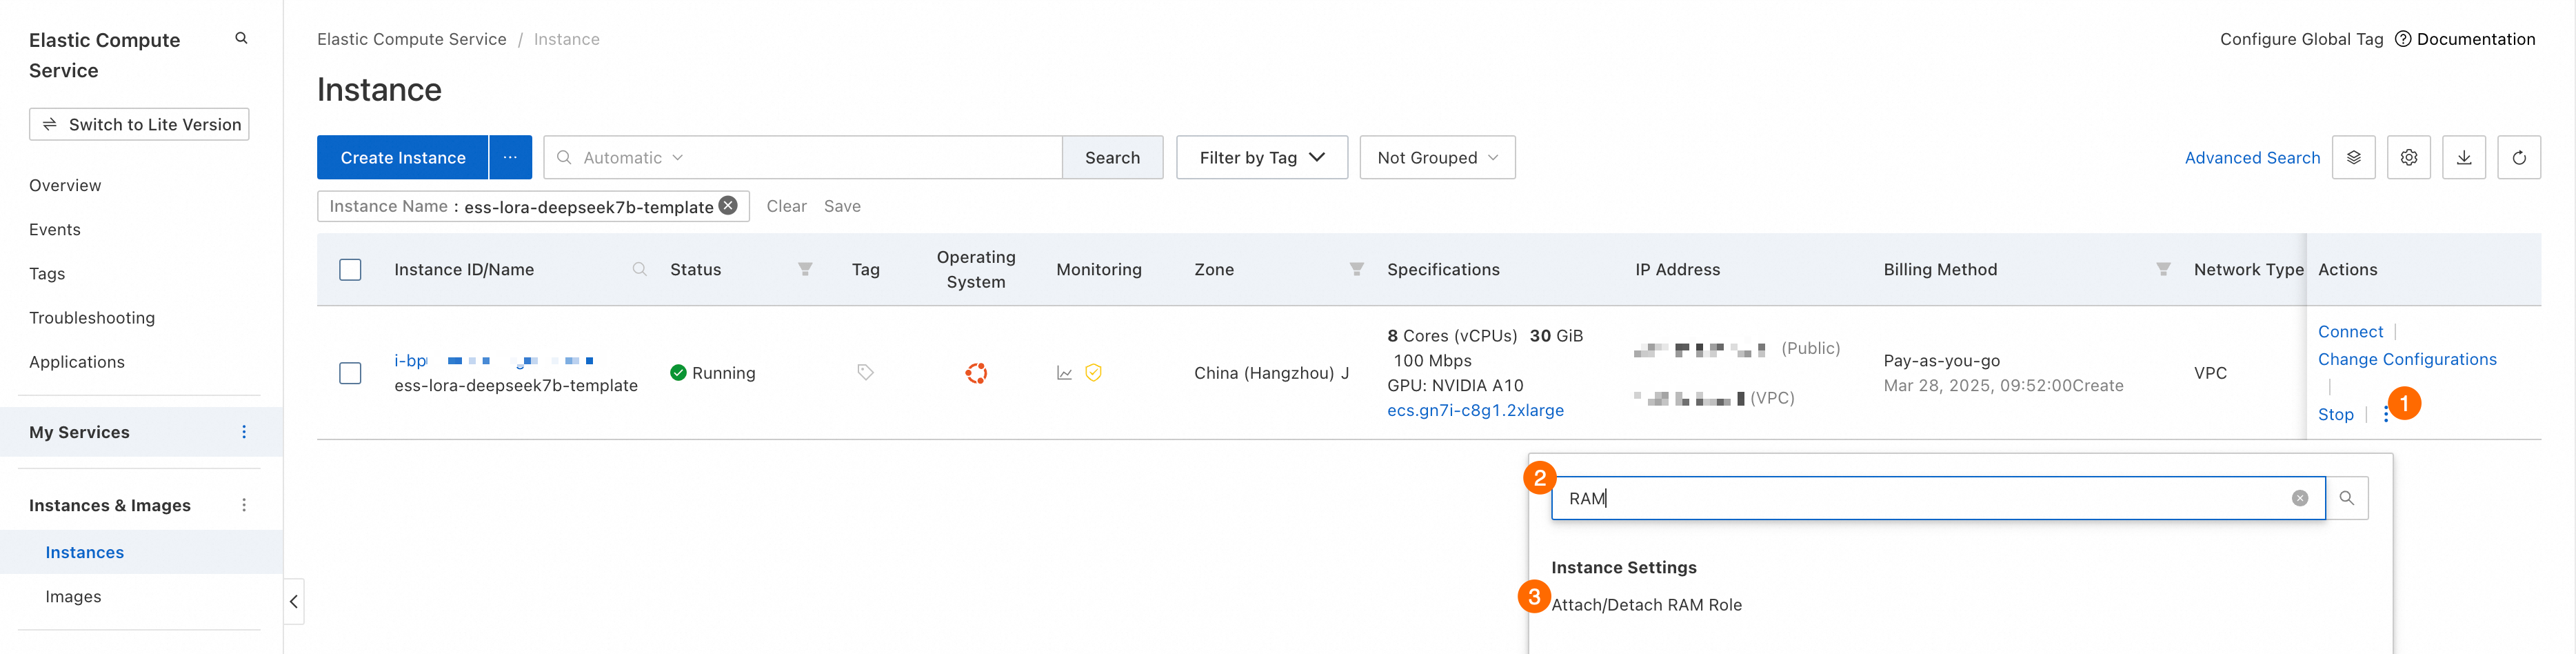Choose Attach/Detach RAM Role from the menu
The height and width of the screenshot is (654, 2576).
pos(1646,605)
